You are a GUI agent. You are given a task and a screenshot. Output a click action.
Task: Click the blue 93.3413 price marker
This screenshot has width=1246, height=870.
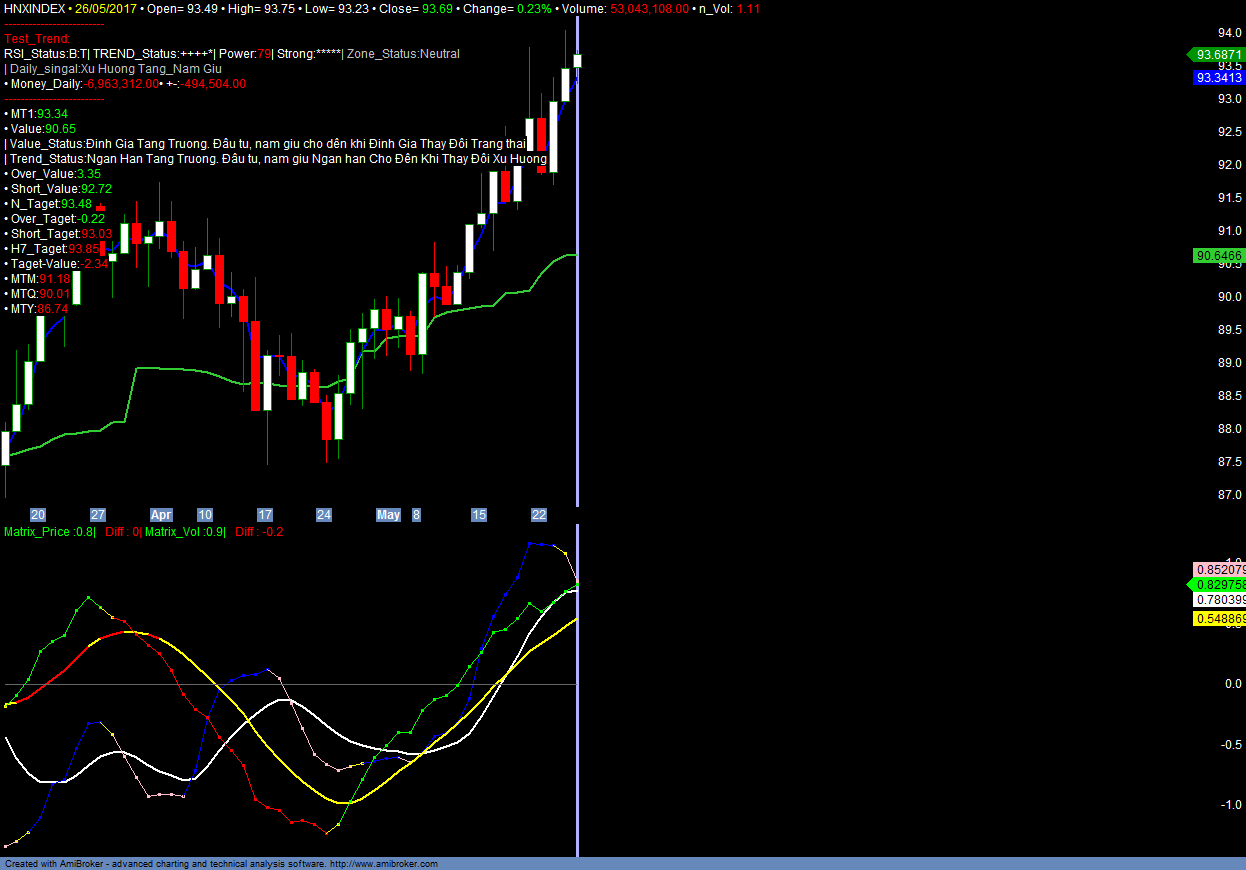pos(1218,77)
